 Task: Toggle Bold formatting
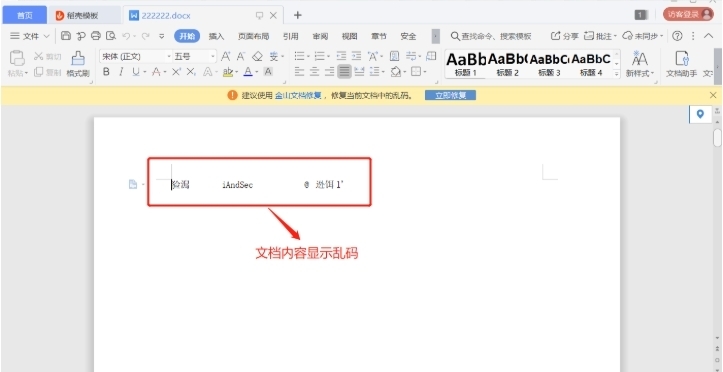click(x=107, y=72)
